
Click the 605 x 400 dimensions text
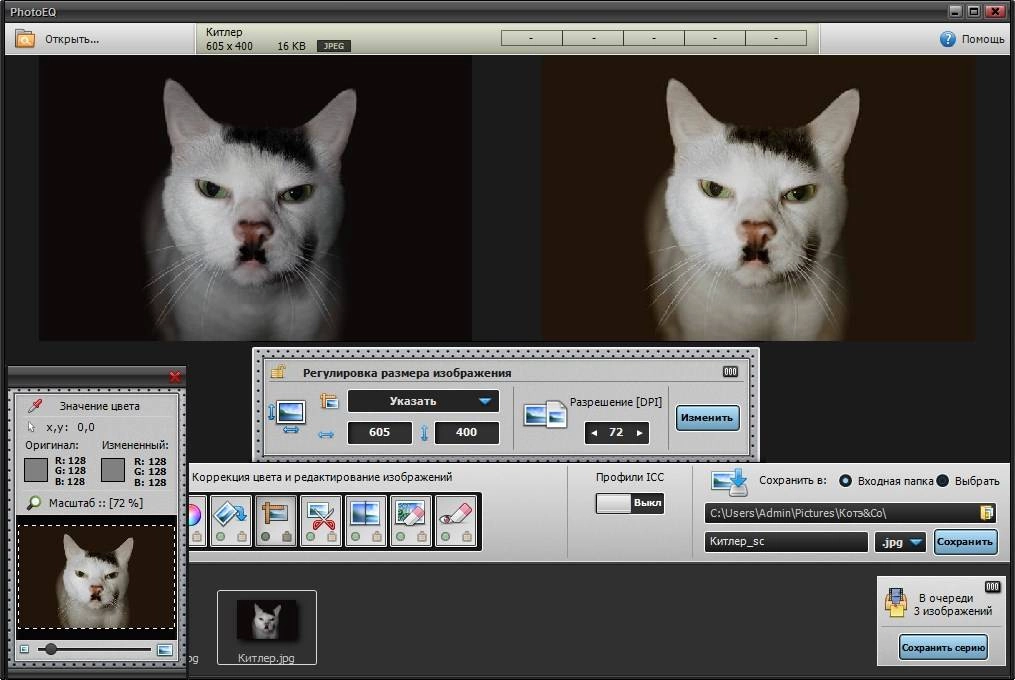pos(229,46)
